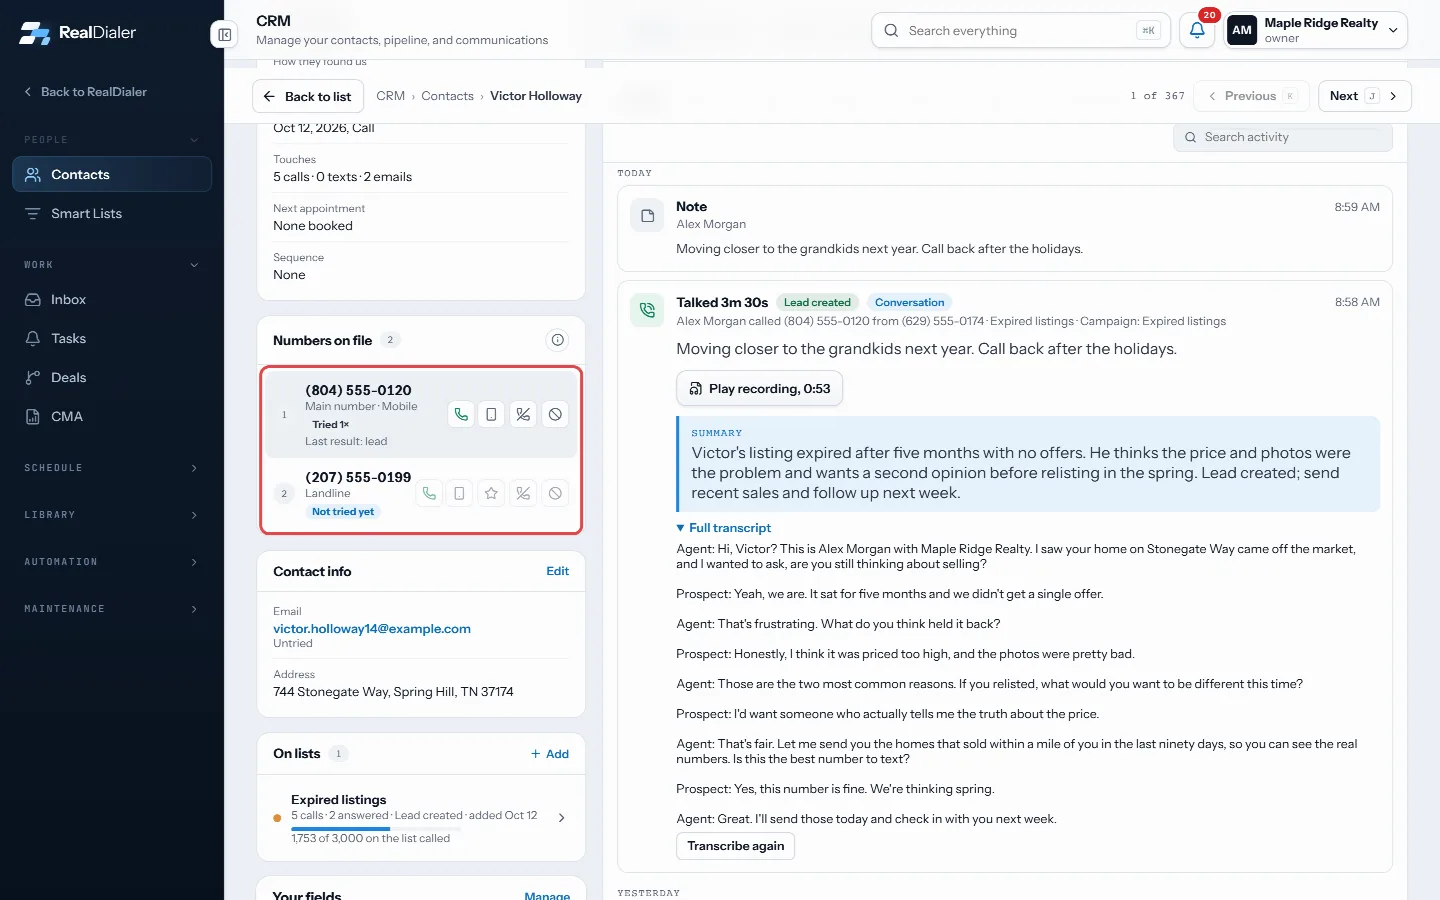This screenshot has width=1440, height=900.
Task: Click the crossed-phone icon for (207) 555-0199
Action: [523, 493]
